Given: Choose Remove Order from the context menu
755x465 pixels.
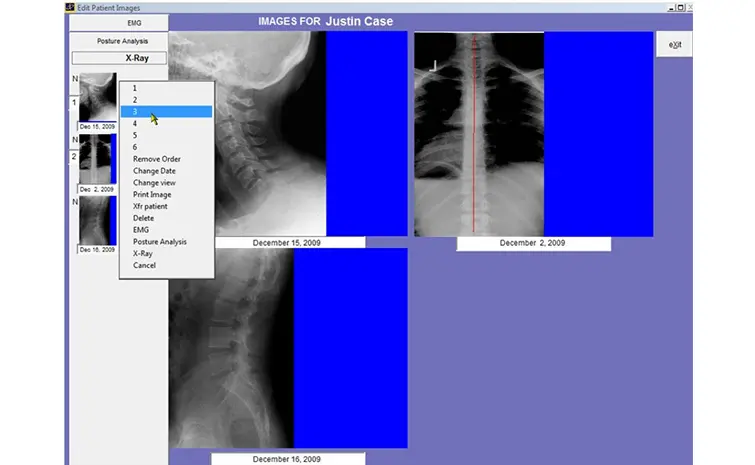Looking at the screenshot, I should [166, 159].
